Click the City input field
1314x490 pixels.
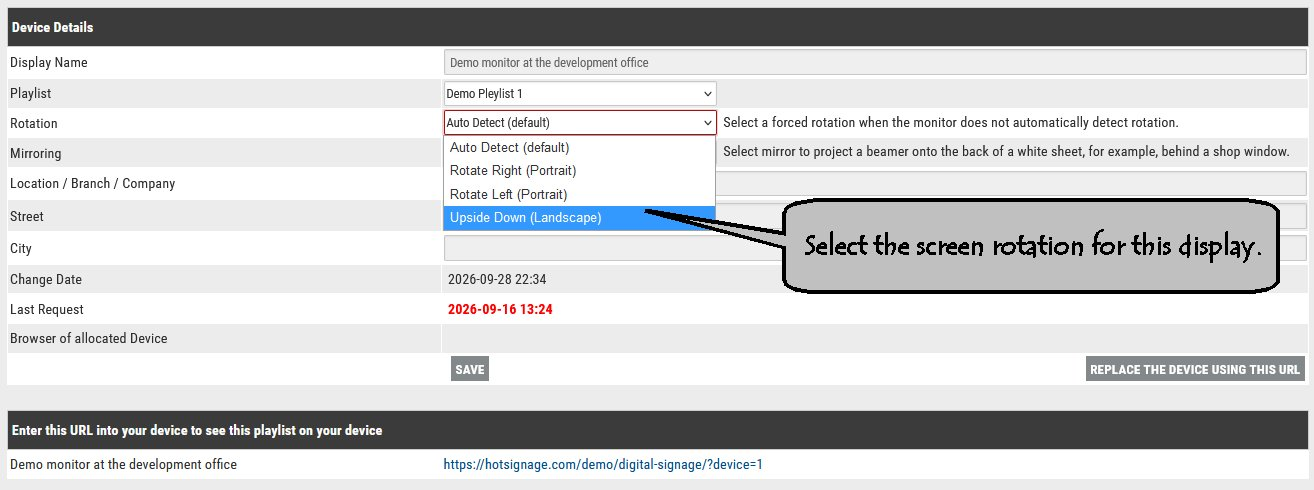click(x=875, y=248)
